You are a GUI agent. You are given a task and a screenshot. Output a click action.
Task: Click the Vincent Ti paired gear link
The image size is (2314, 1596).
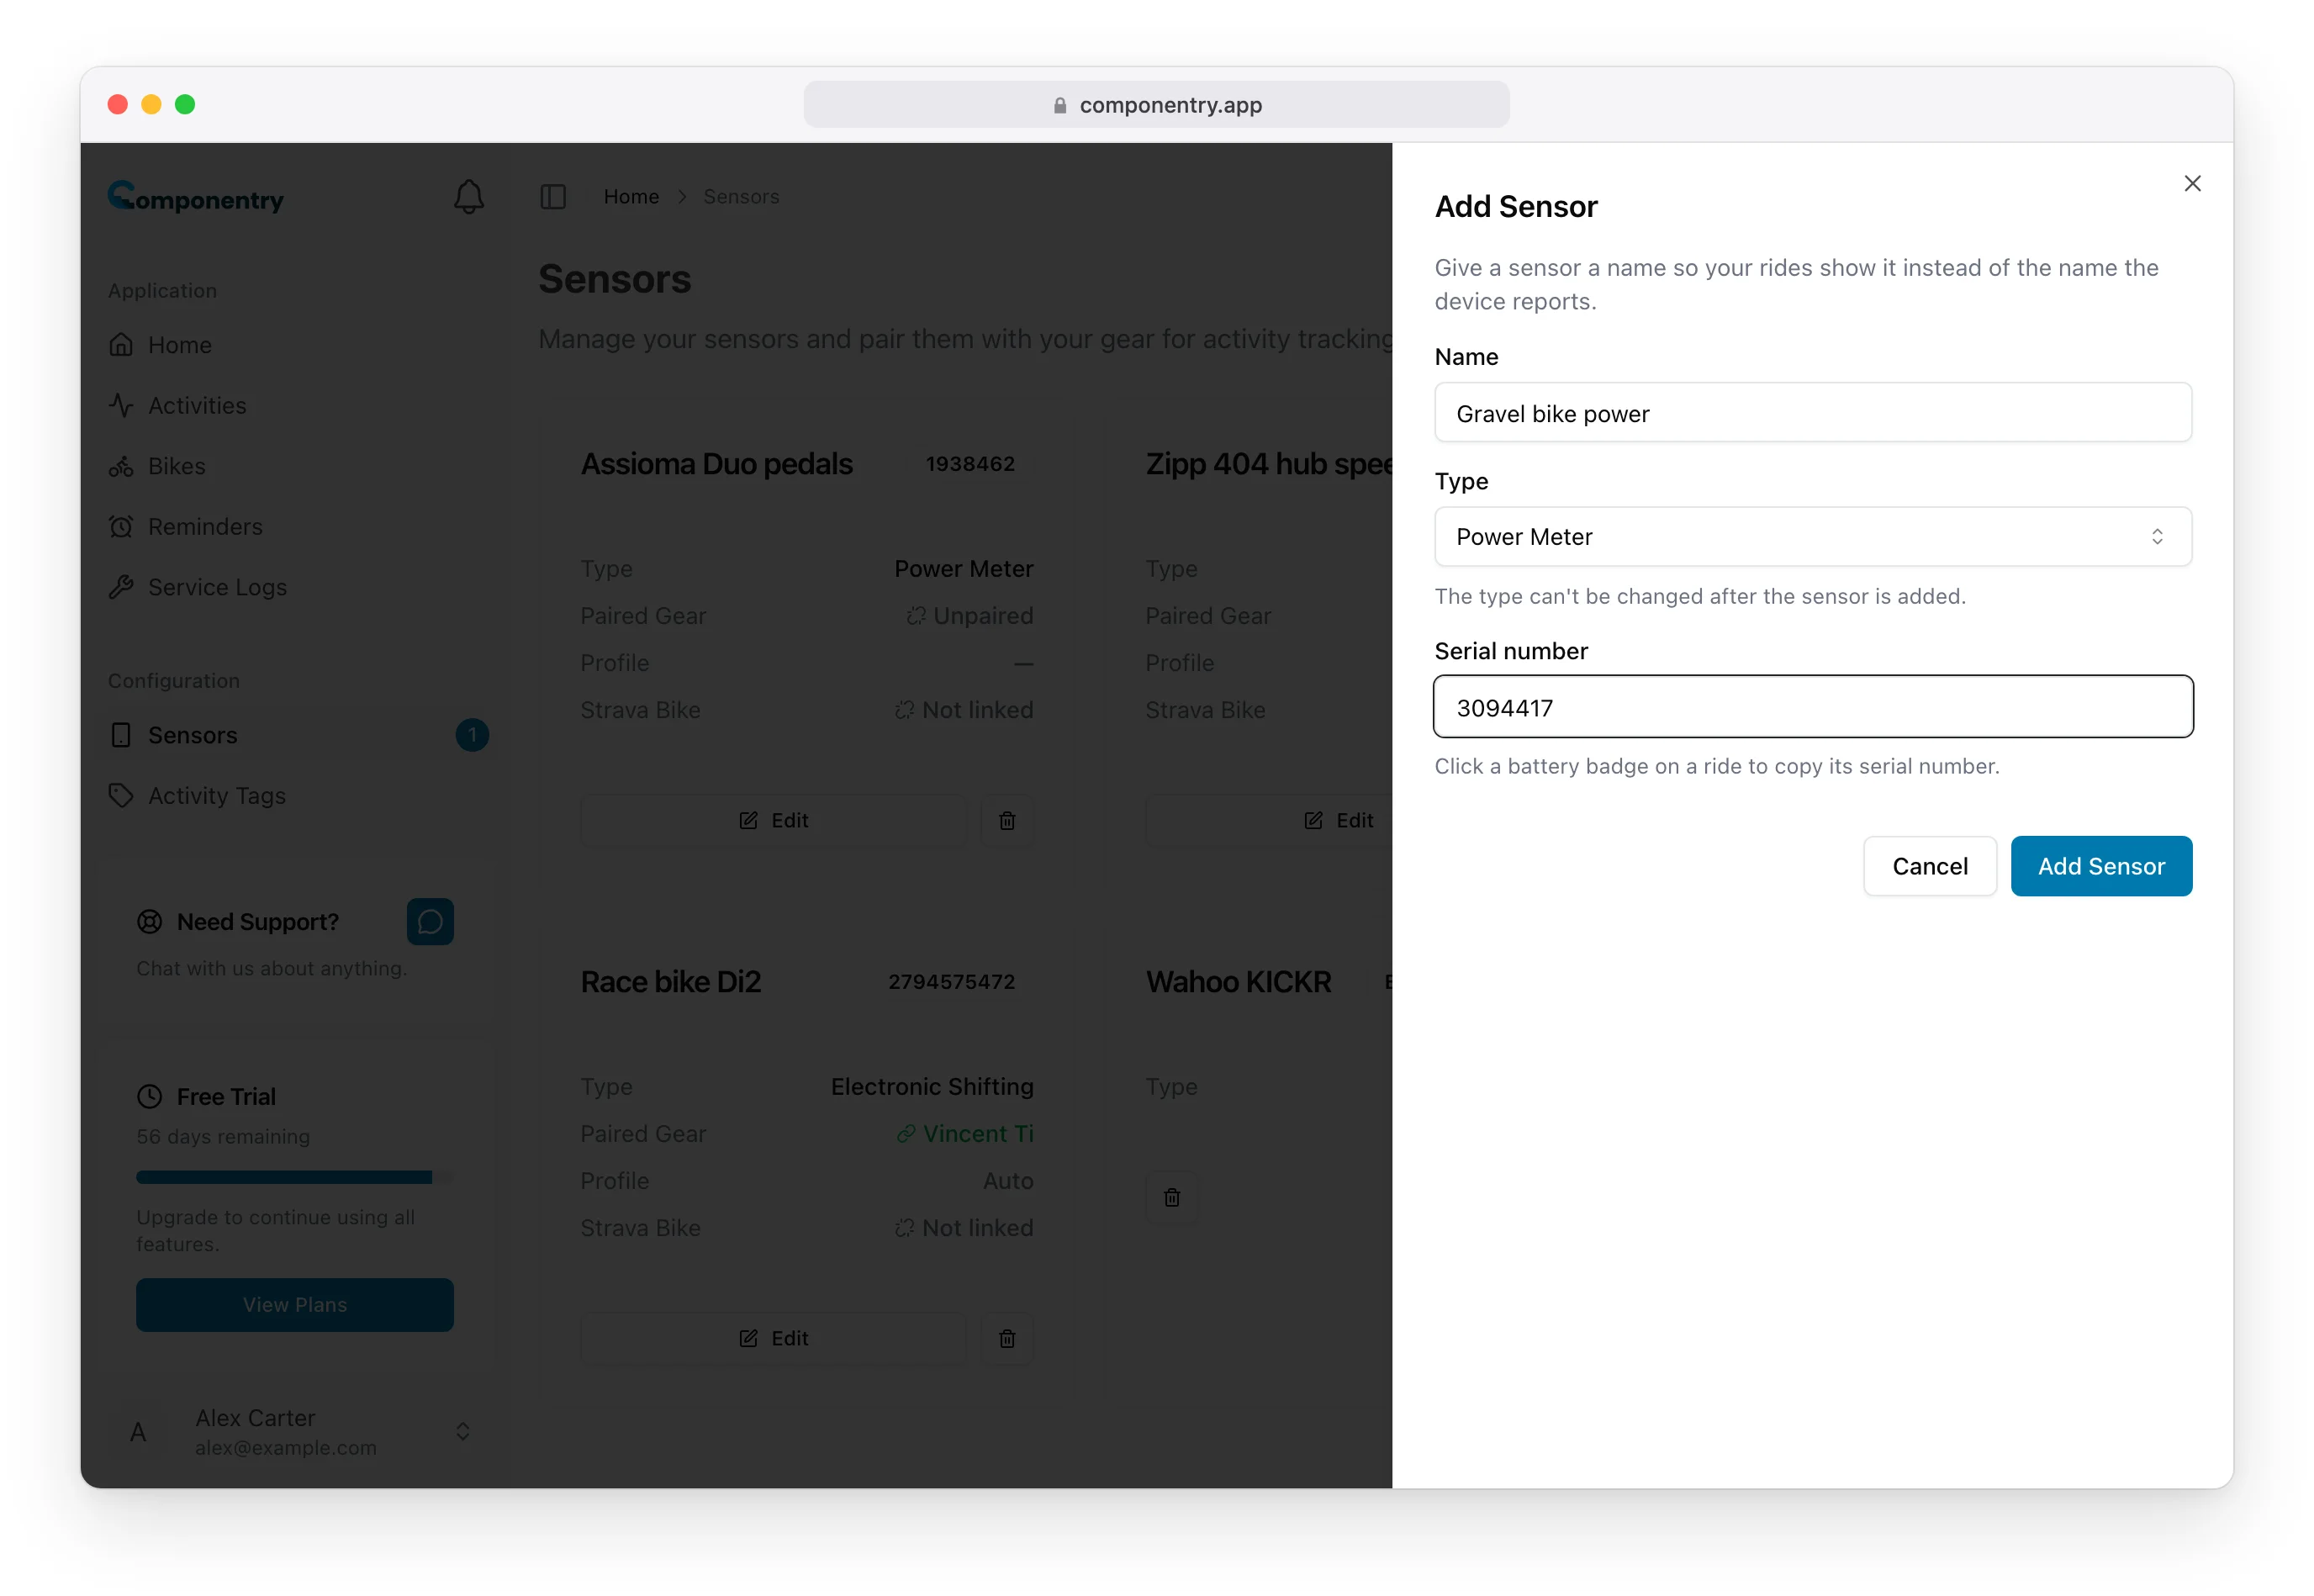coord(965,1133)
